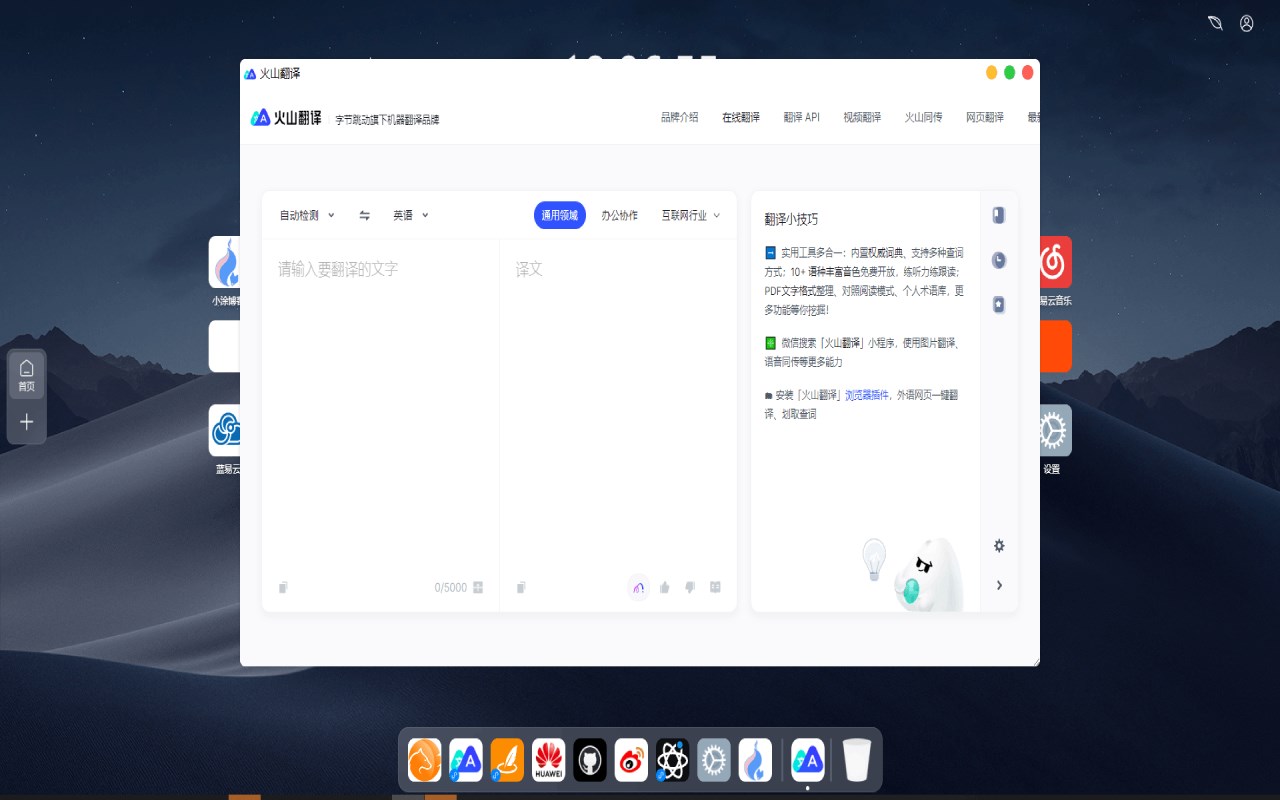This screenshot has height=800, width=1280.
Task: Click the 翻译小技巧 heading
Action: point(791,219)
